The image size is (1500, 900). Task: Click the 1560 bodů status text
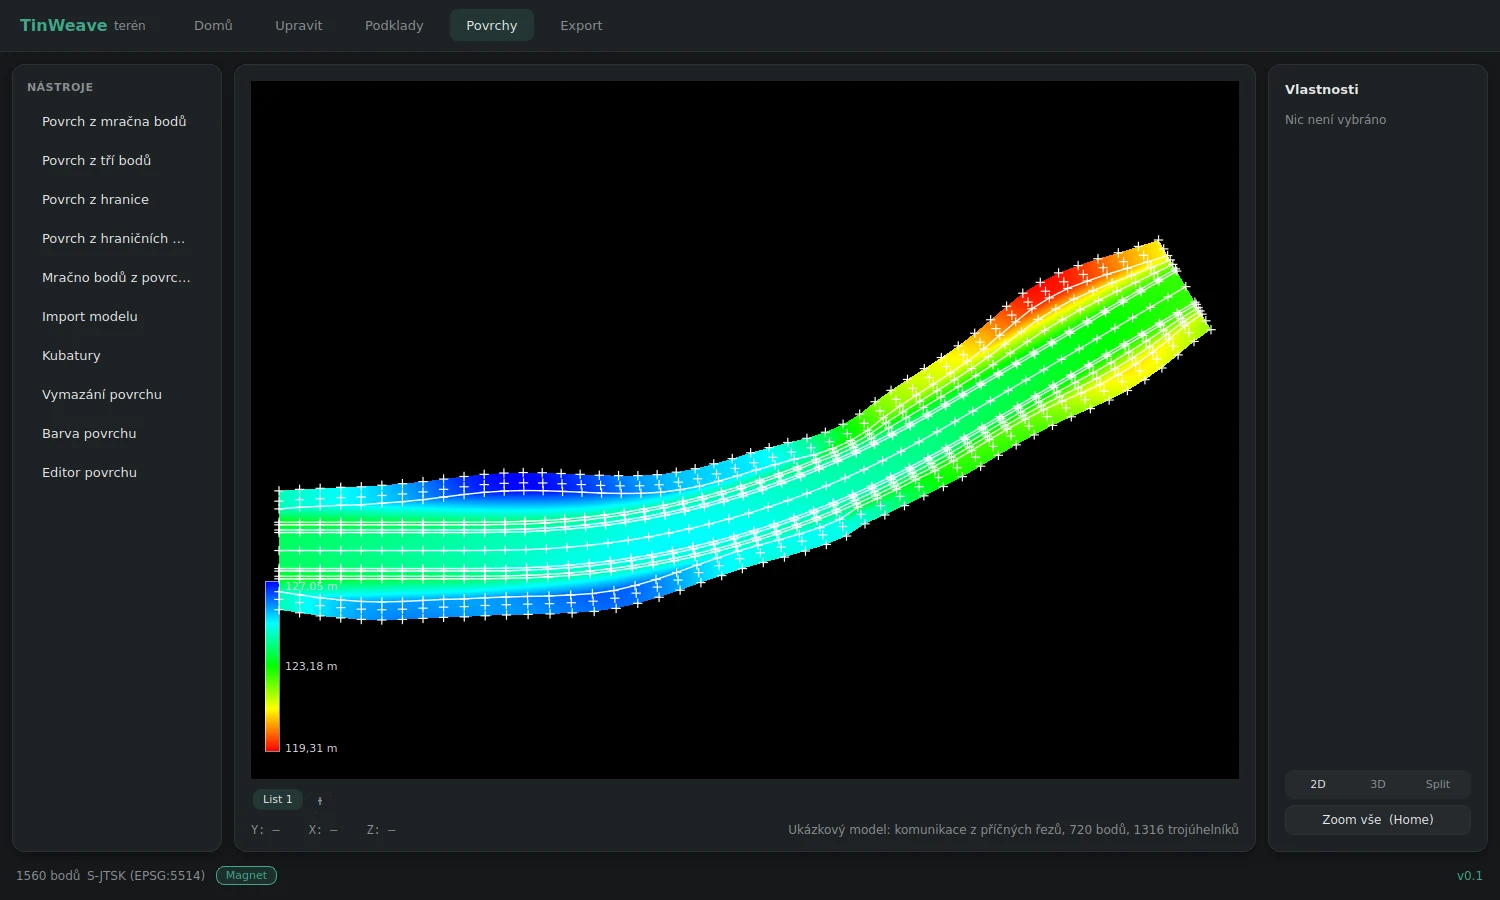[x=48, y=875]
